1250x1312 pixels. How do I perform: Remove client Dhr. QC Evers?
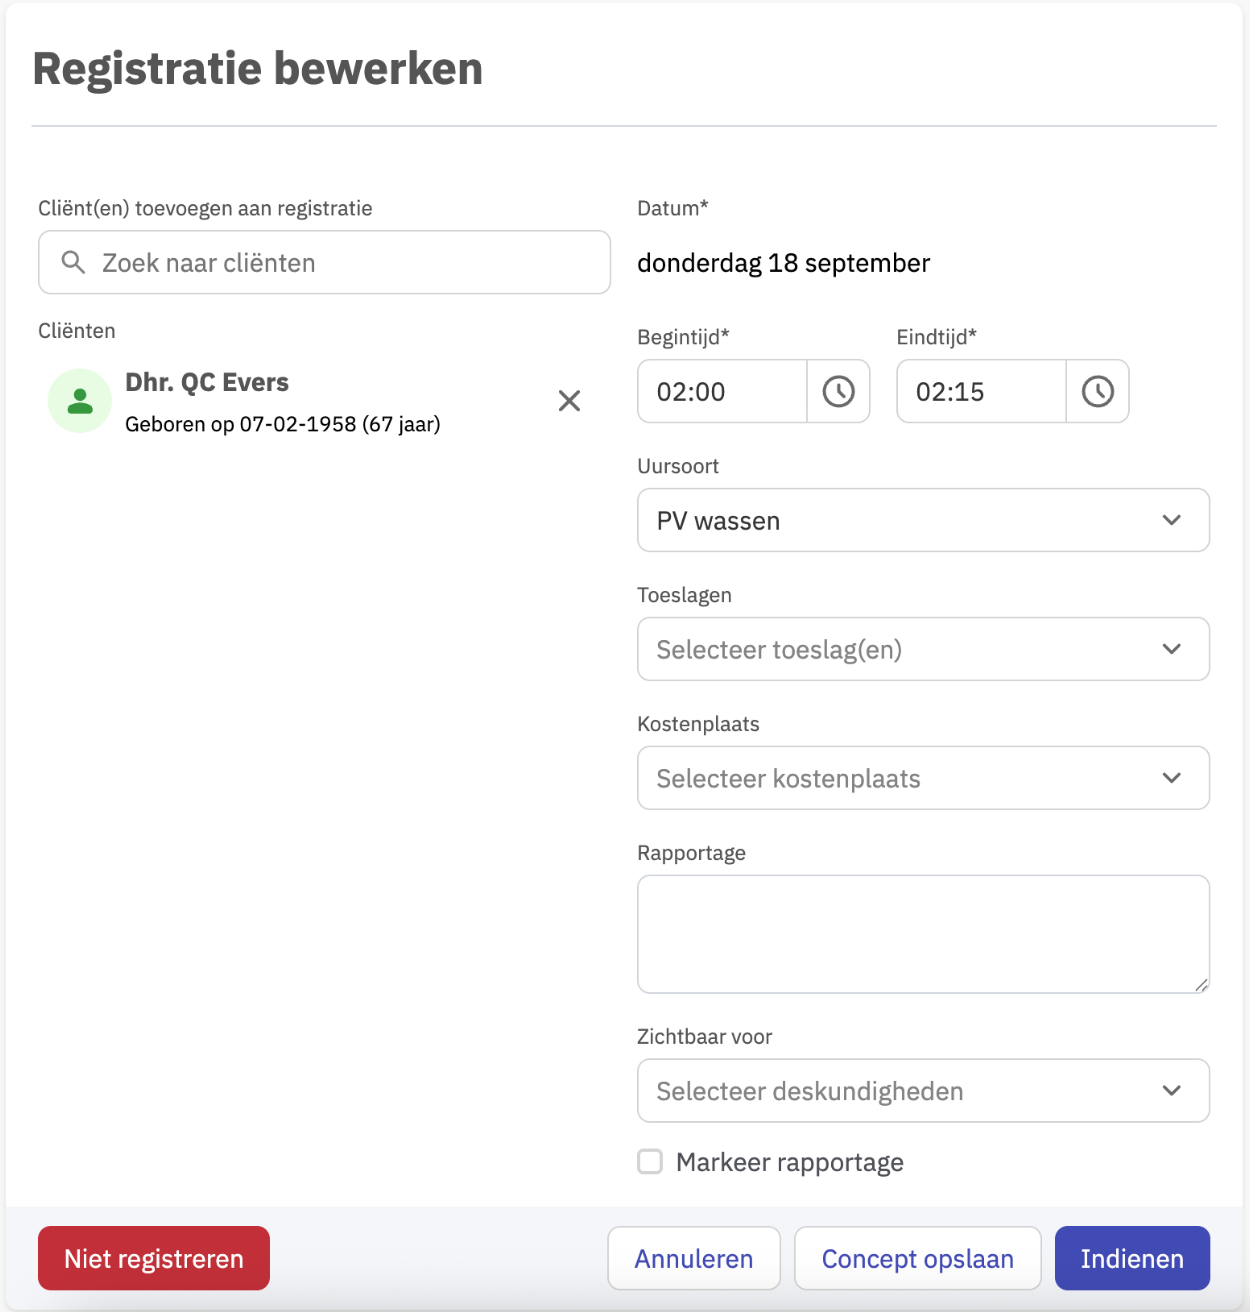point(569,401)
